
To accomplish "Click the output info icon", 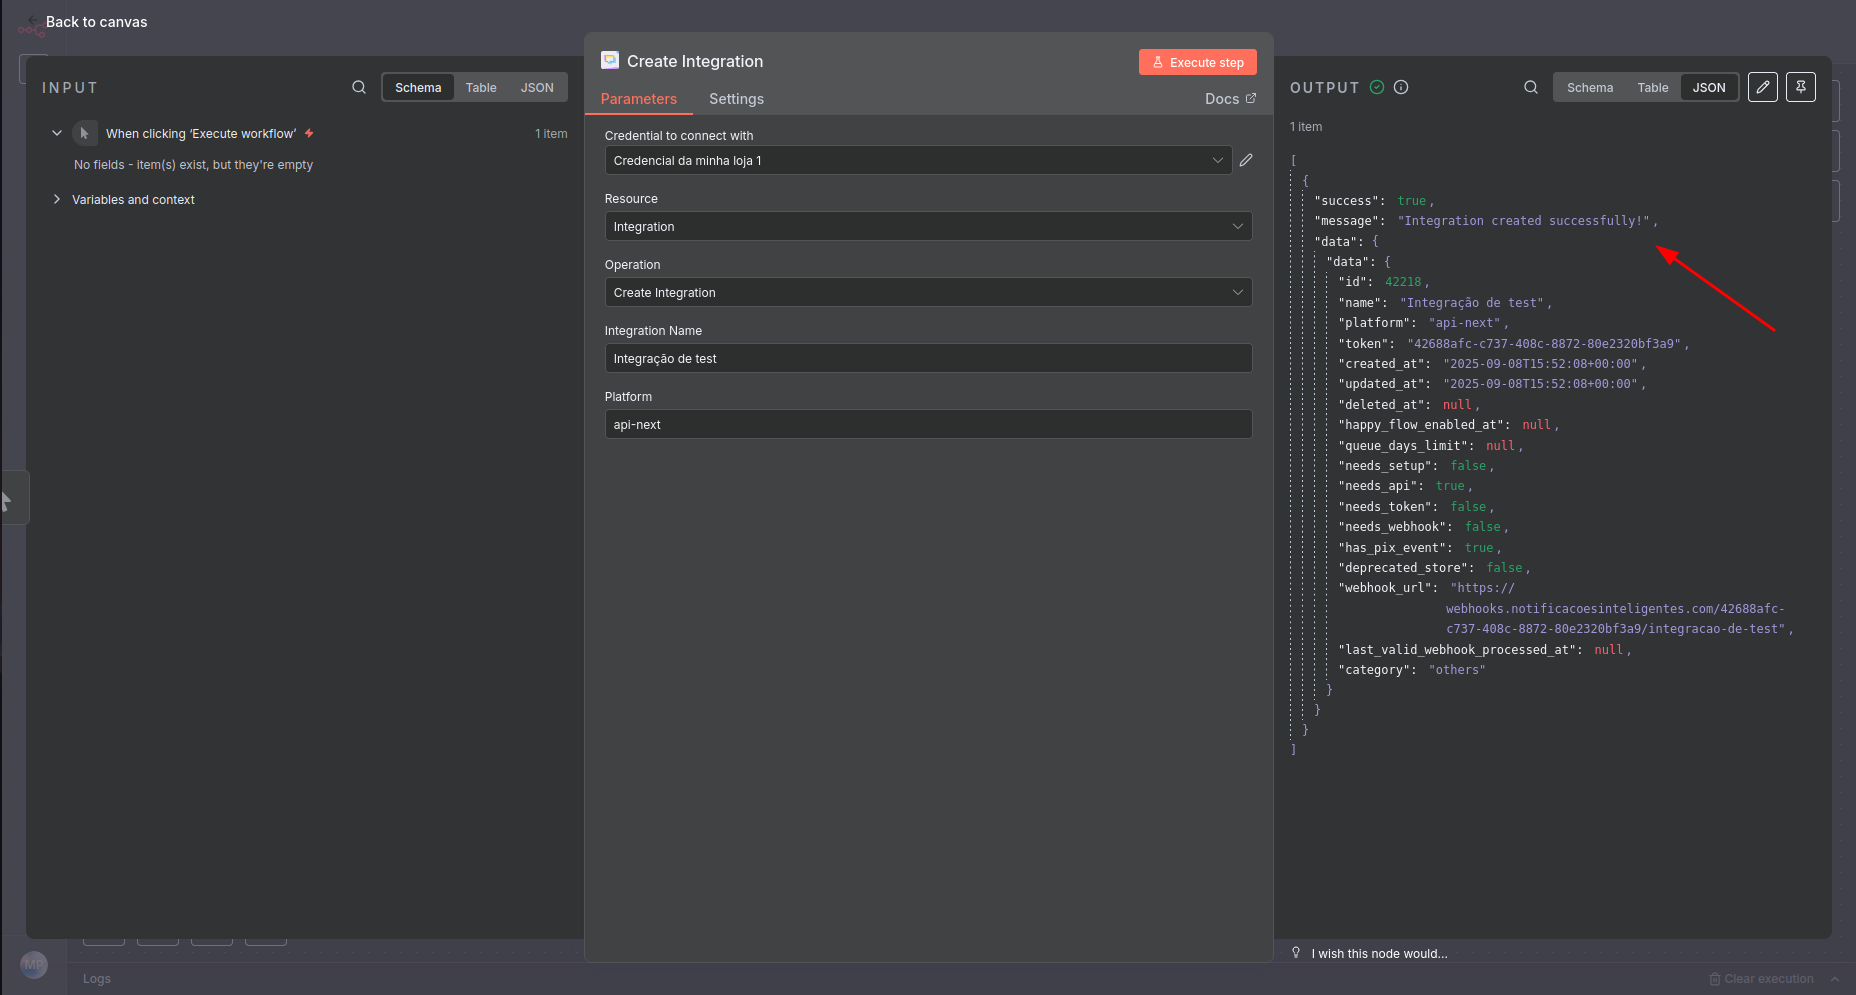I will (1401, 87).
